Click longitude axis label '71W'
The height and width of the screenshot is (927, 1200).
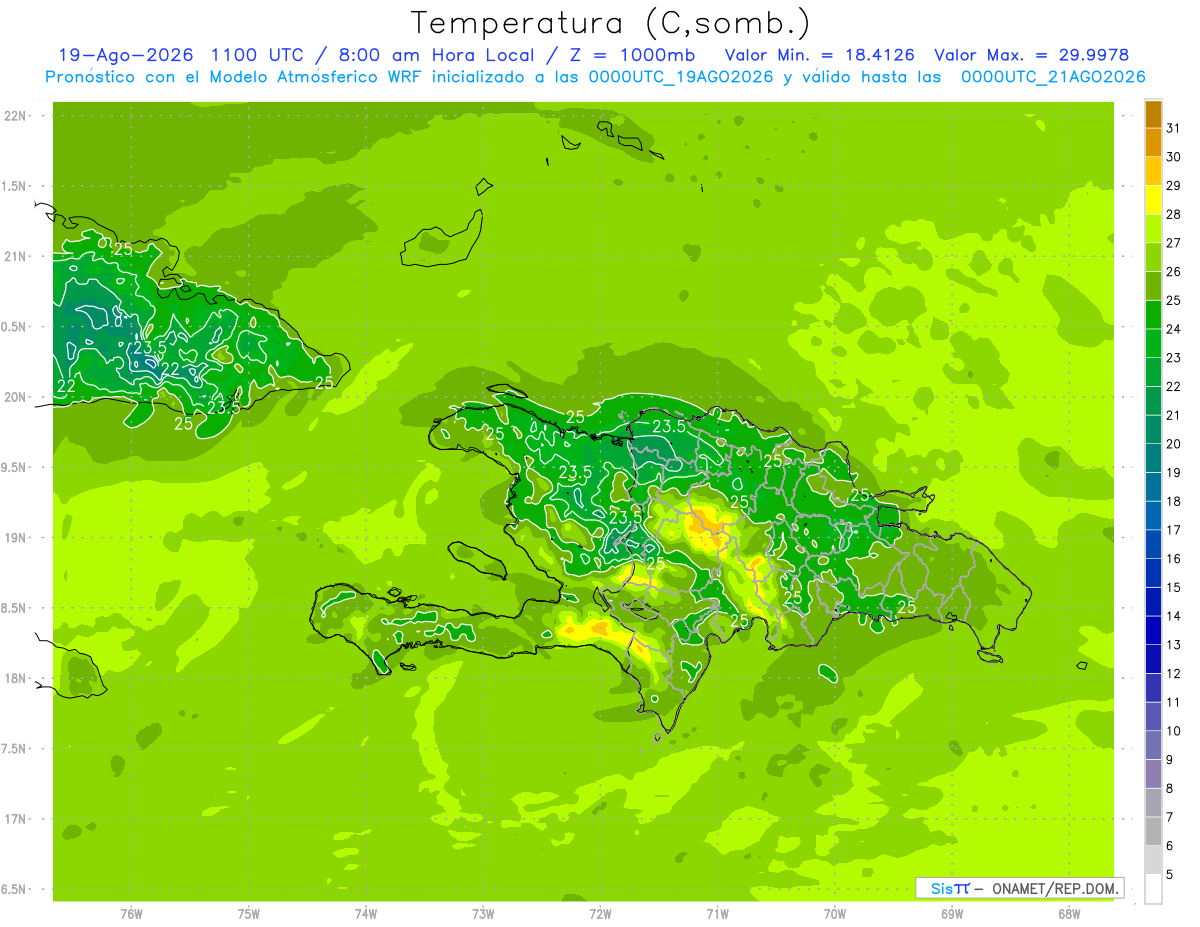(x=717, y=913)
